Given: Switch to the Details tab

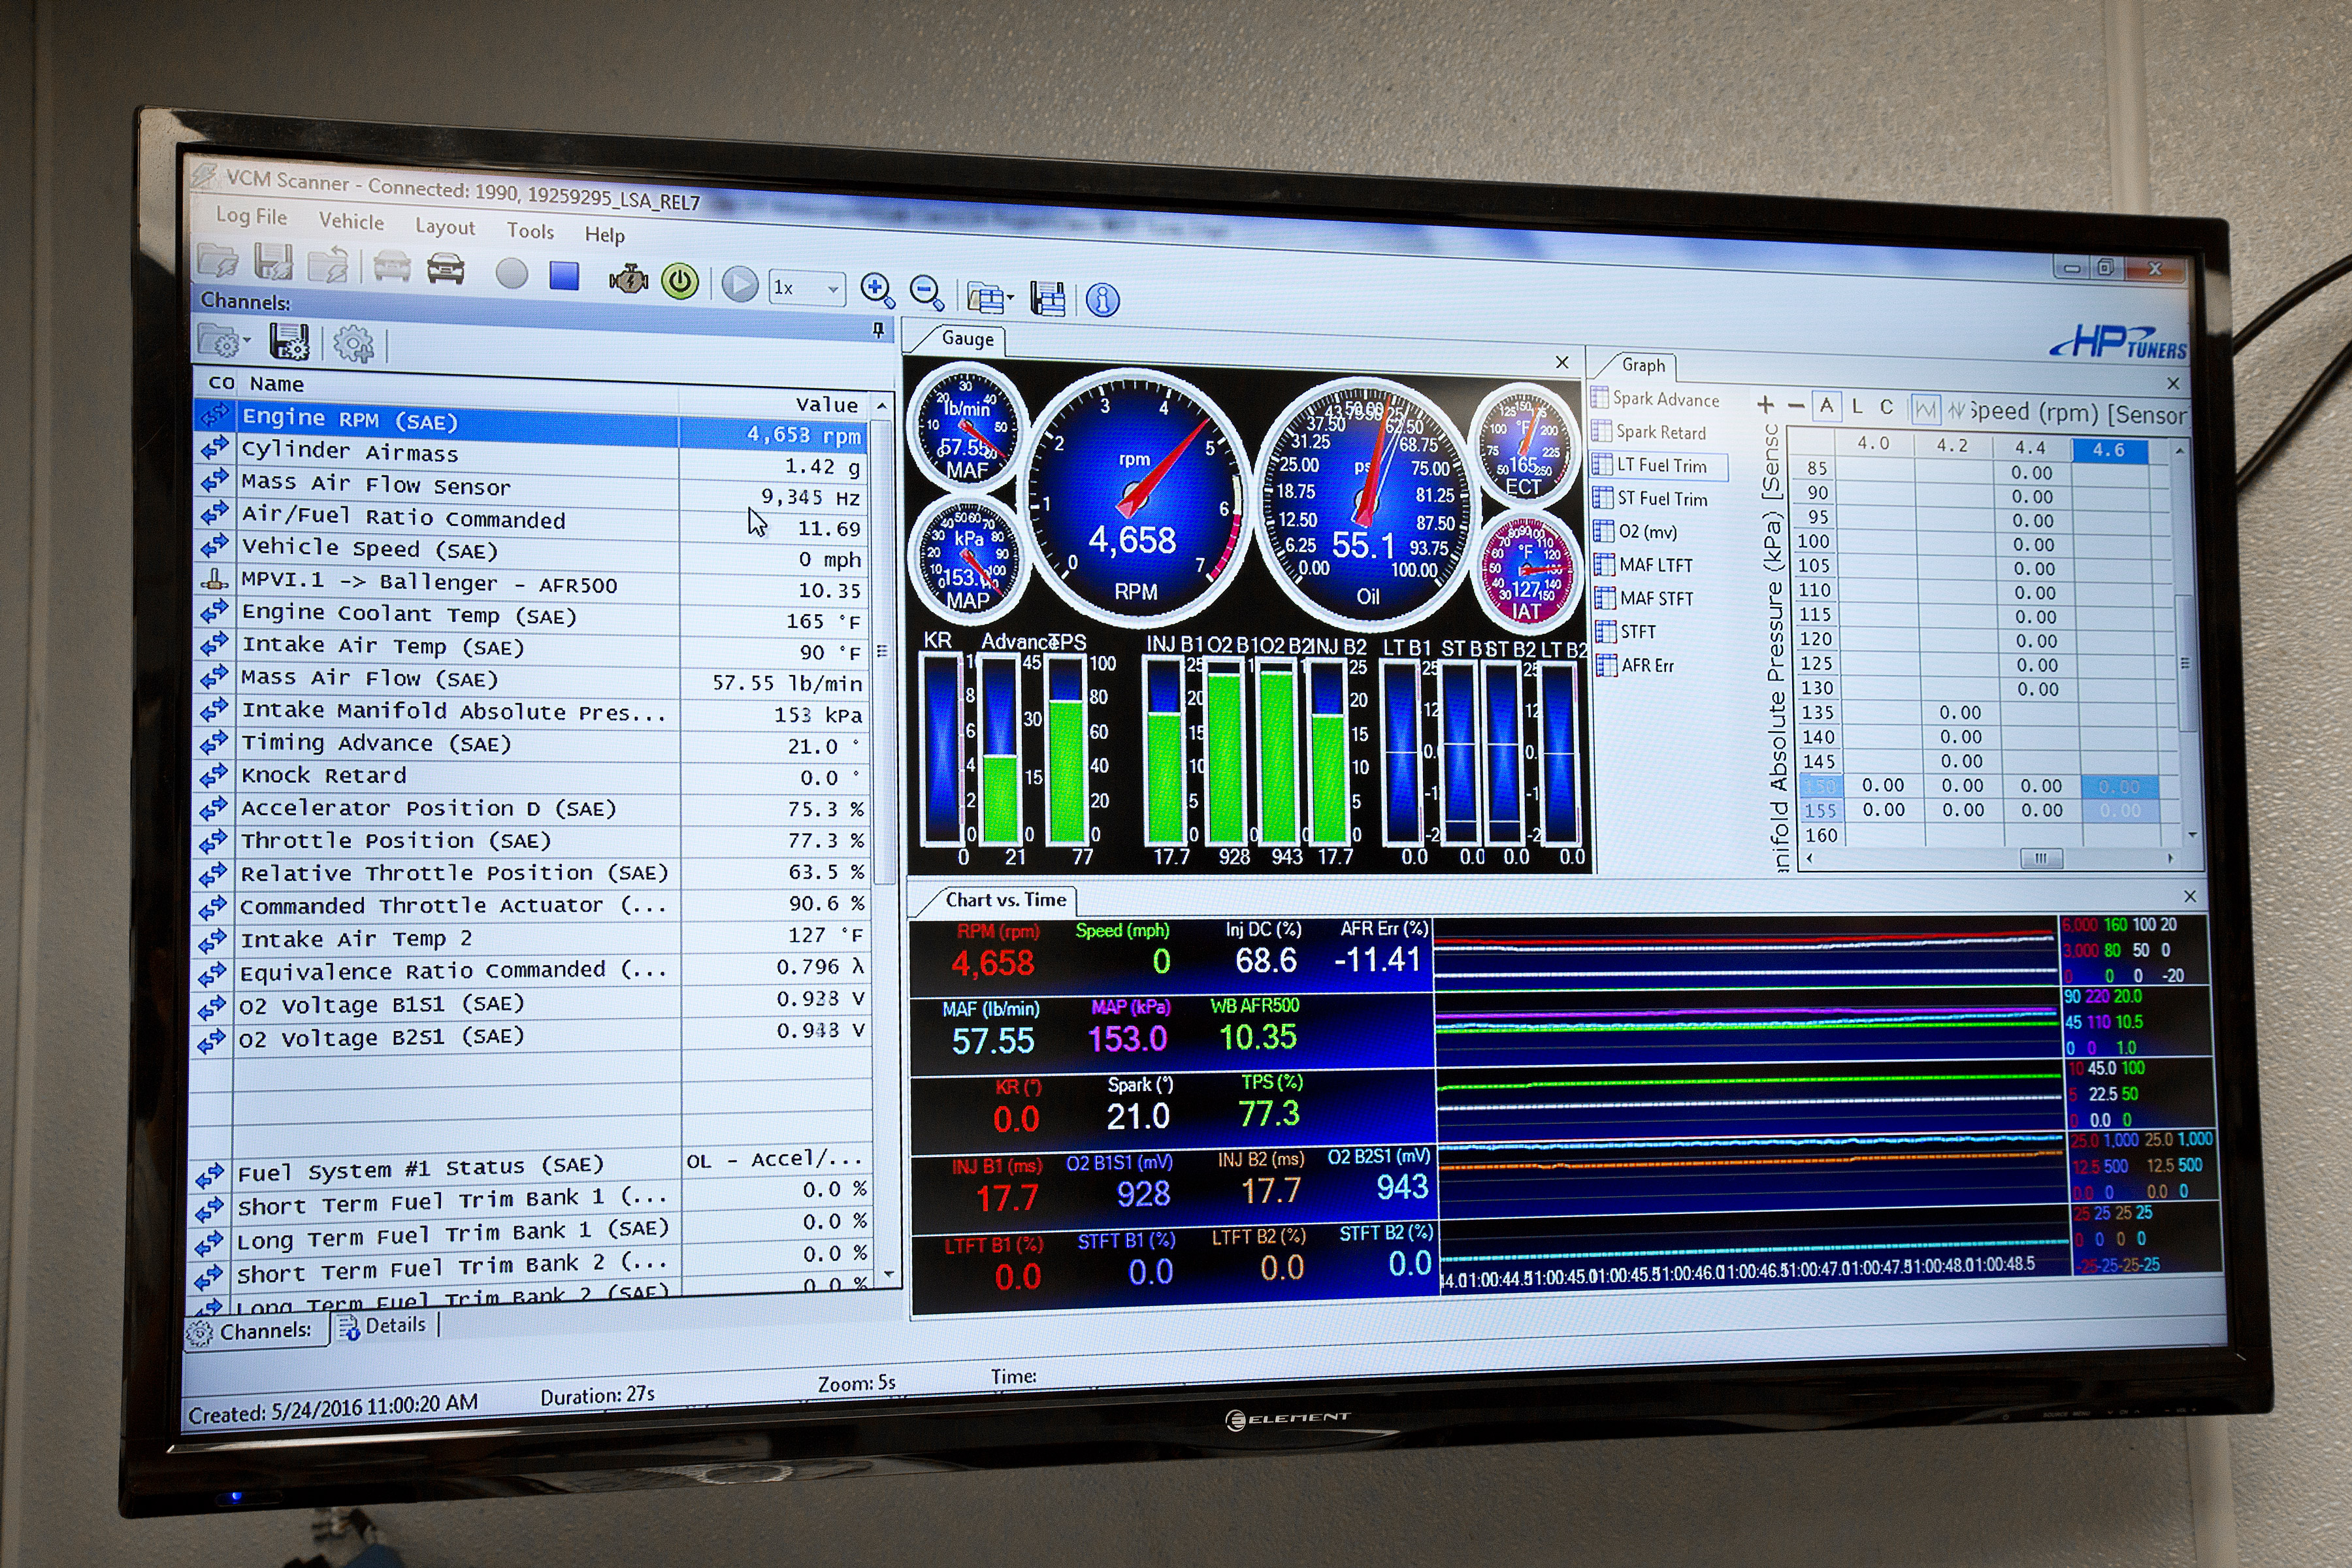Looking at the screenshot, I should coord(384,1326).
